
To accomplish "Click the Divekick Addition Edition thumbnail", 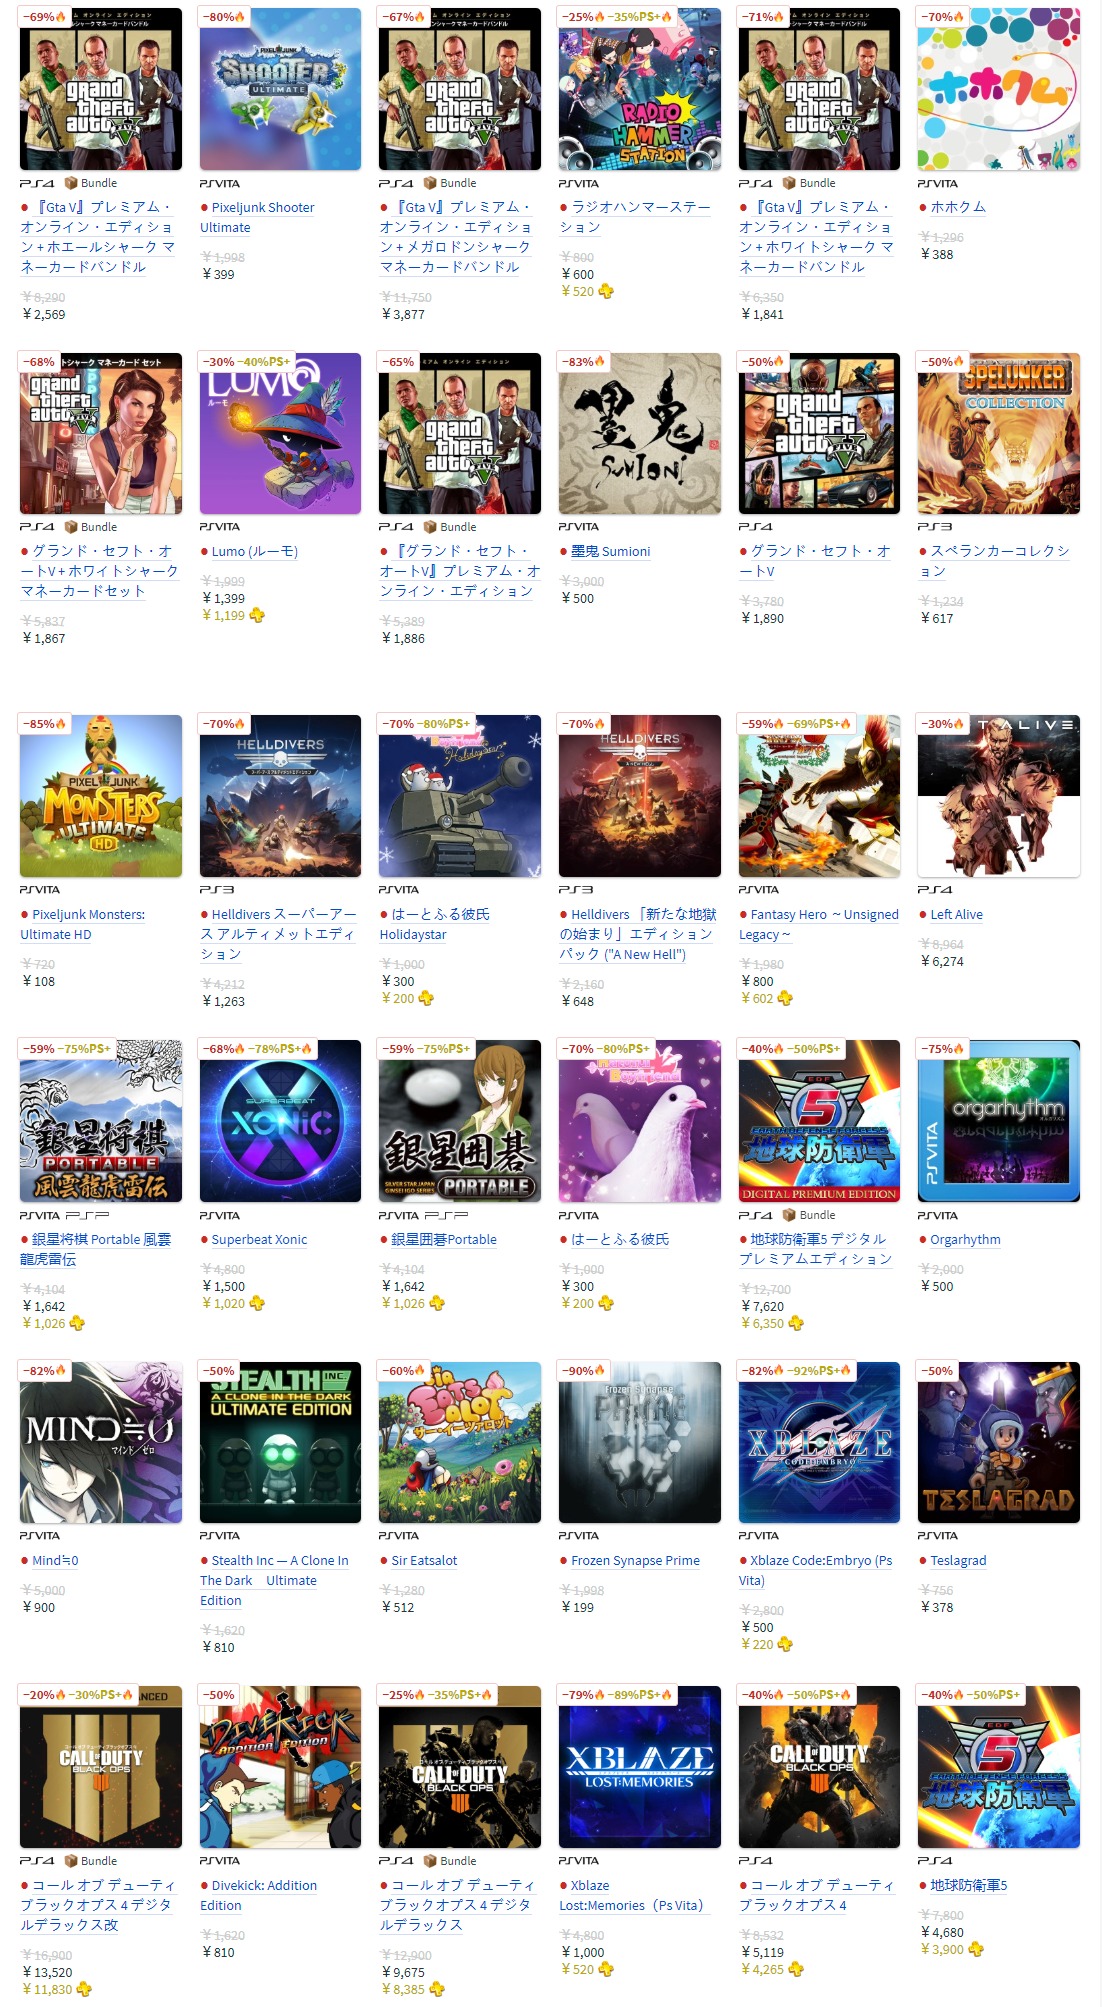I will point(280,1767).
